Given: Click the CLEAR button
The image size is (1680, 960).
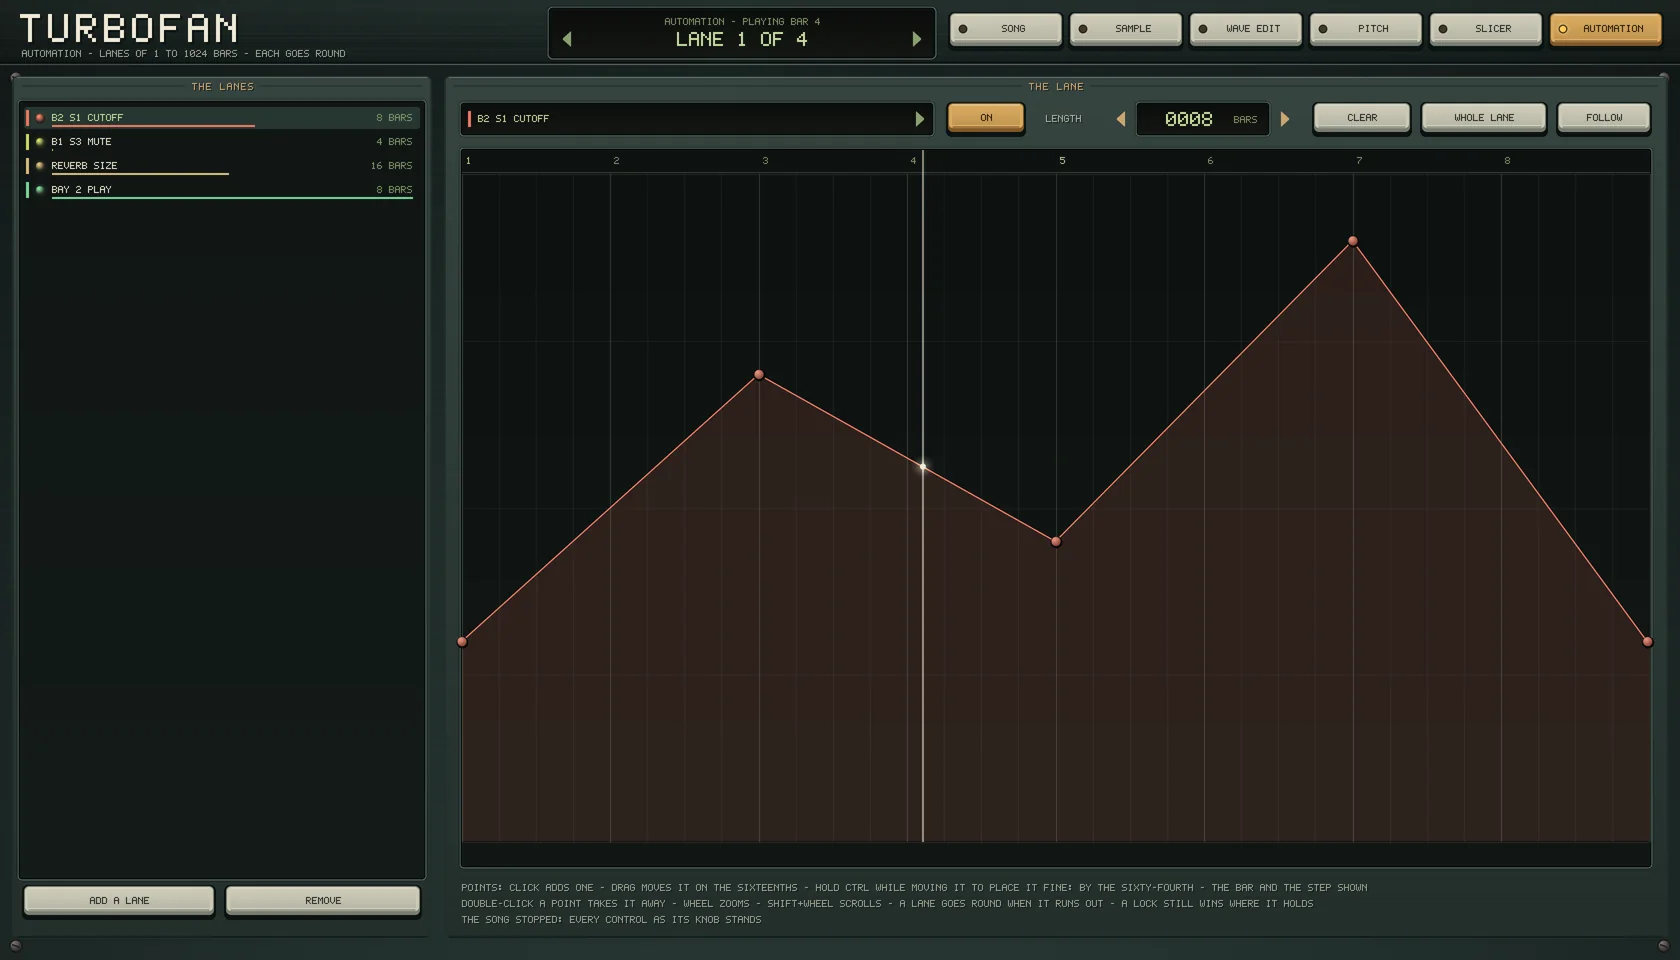Looking at the screenshot, I should tap(1362, 118).
